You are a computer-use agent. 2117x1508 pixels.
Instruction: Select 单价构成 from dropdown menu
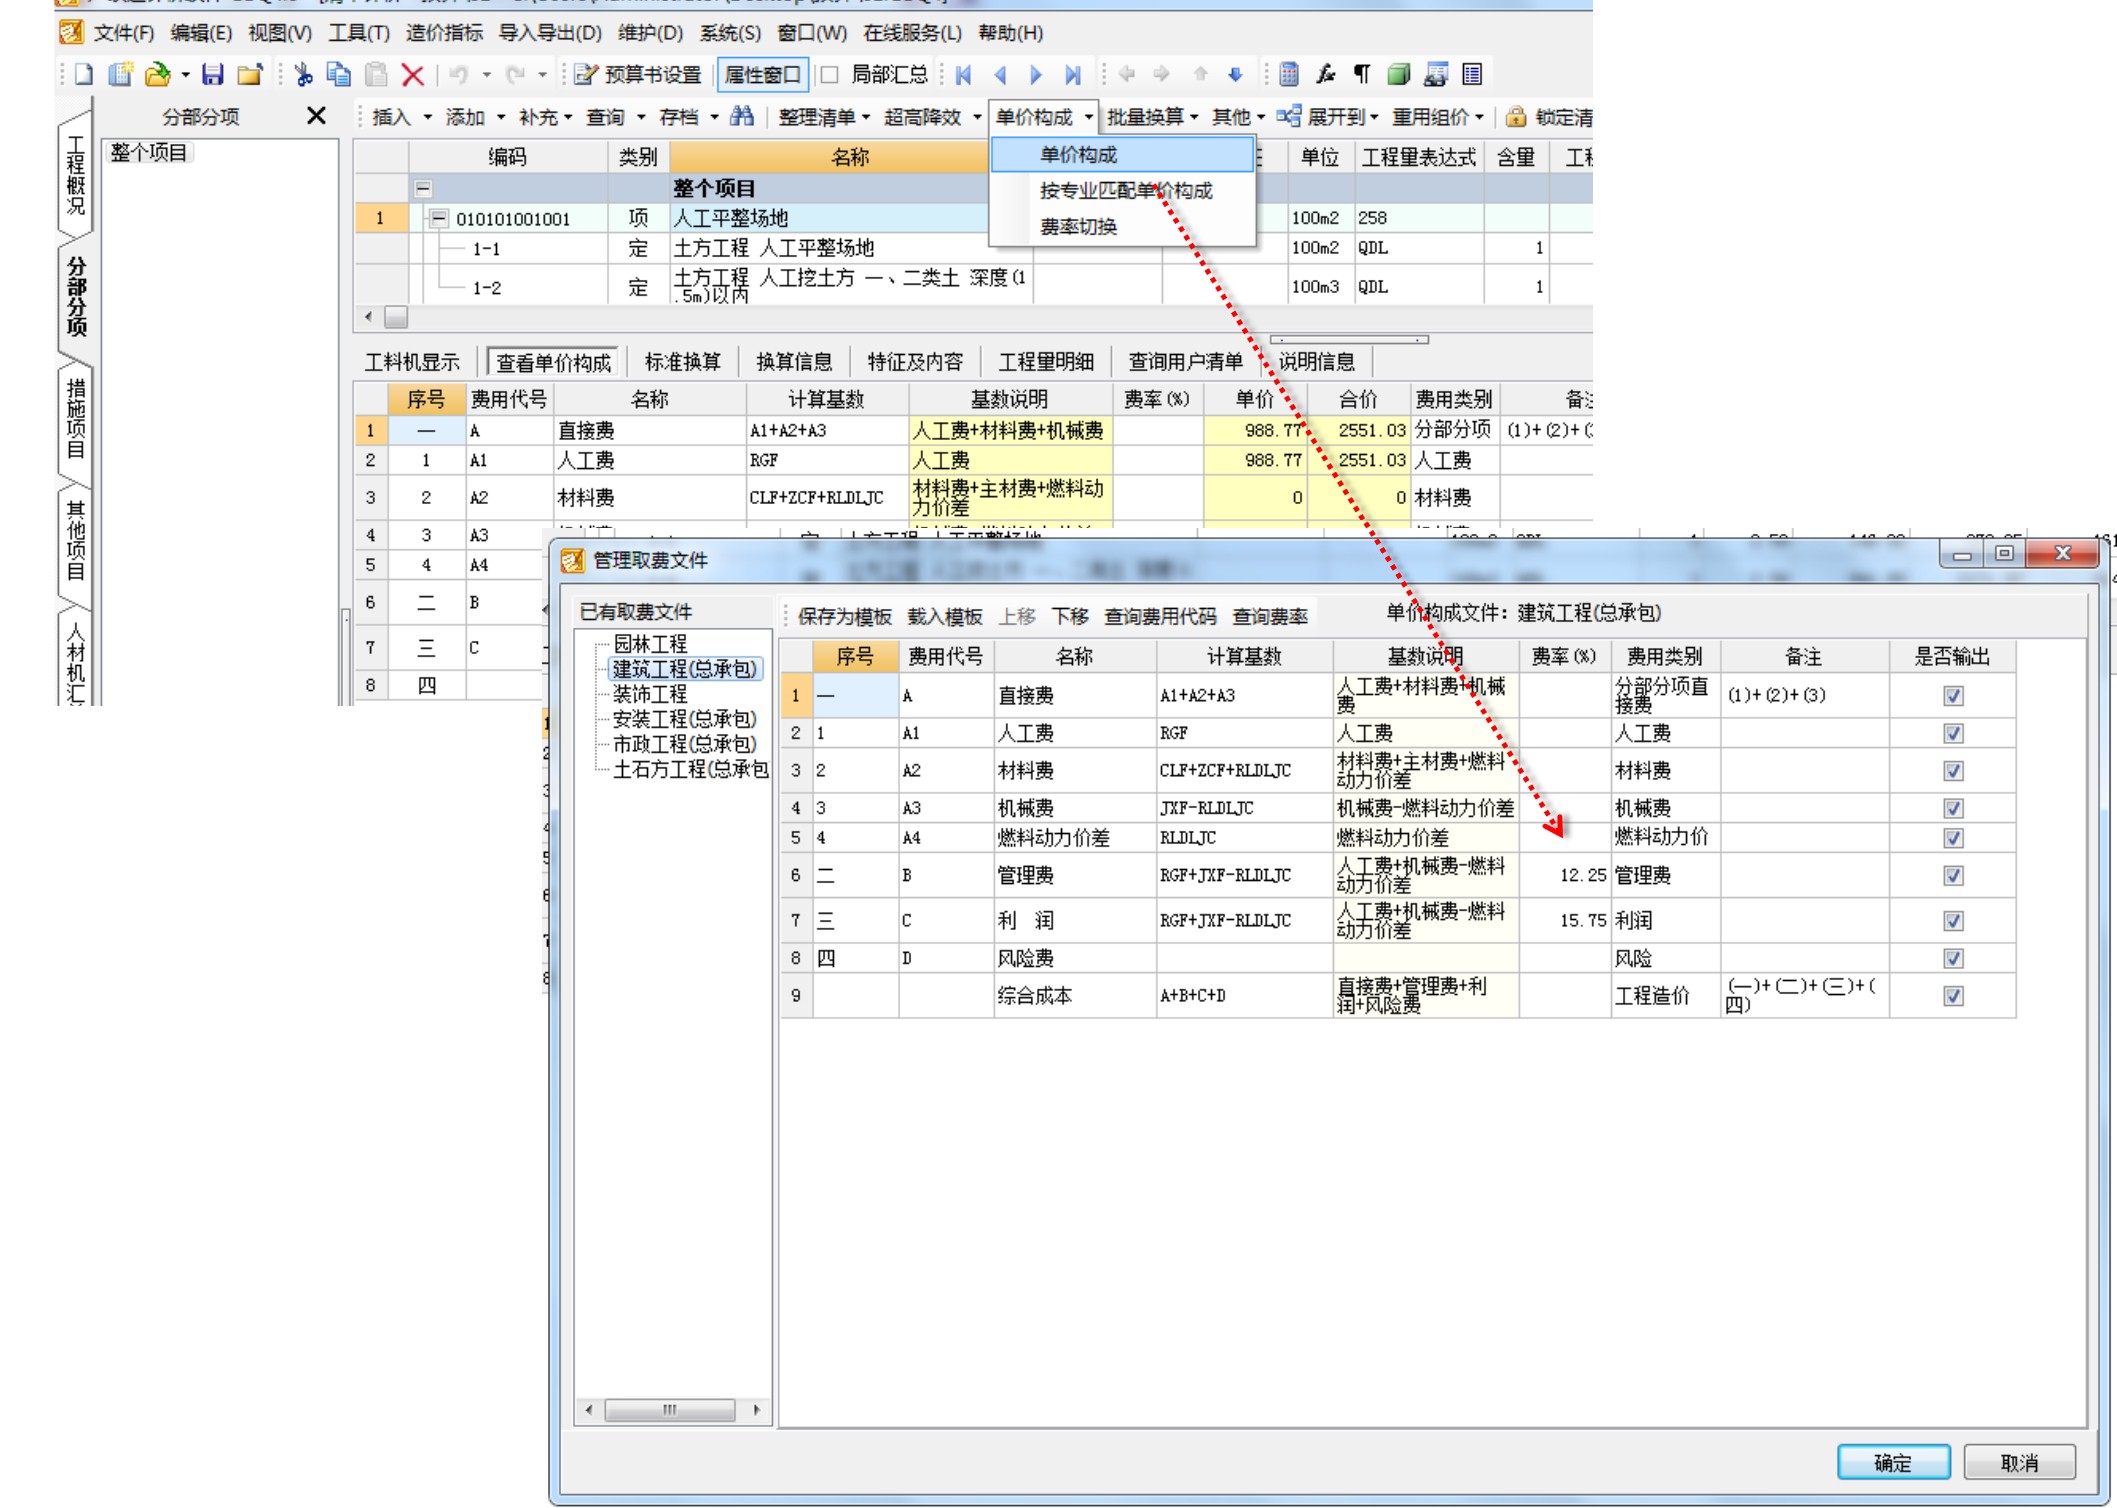(1122, 155)
